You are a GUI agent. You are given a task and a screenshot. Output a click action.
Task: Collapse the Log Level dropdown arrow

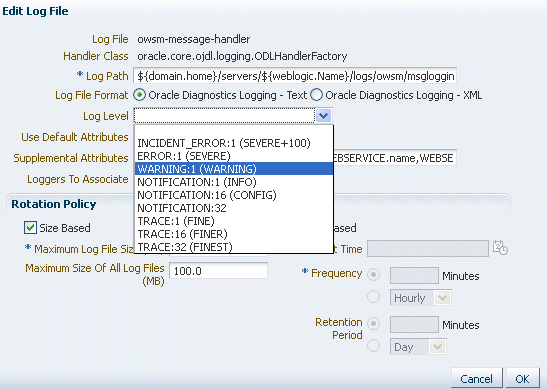point(323,115)
